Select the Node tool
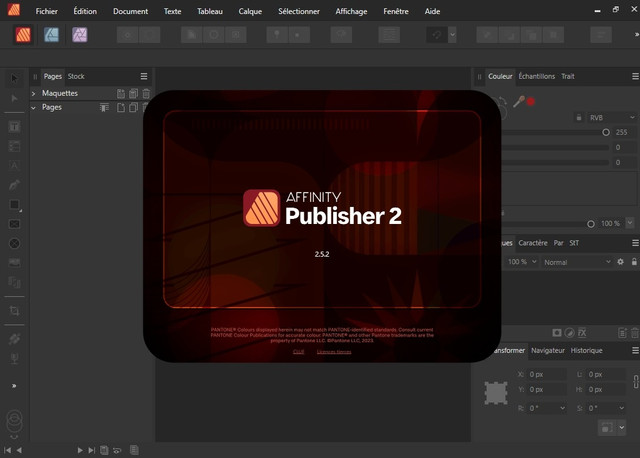This screenshot has height=458, width=640. pos(14,98)
